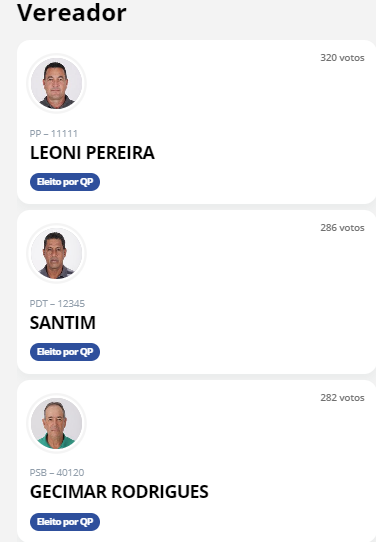Click the PSB – 40120 party number label
The width and height of the screenshot is (376, 542).
coord(57,473)
